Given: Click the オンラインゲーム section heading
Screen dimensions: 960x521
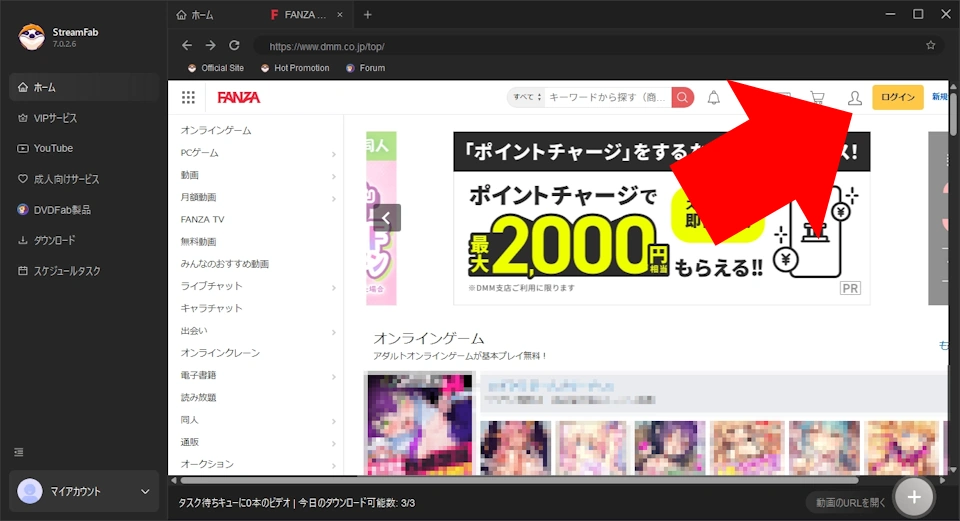Looking at the screenshot, I should 429,338.
